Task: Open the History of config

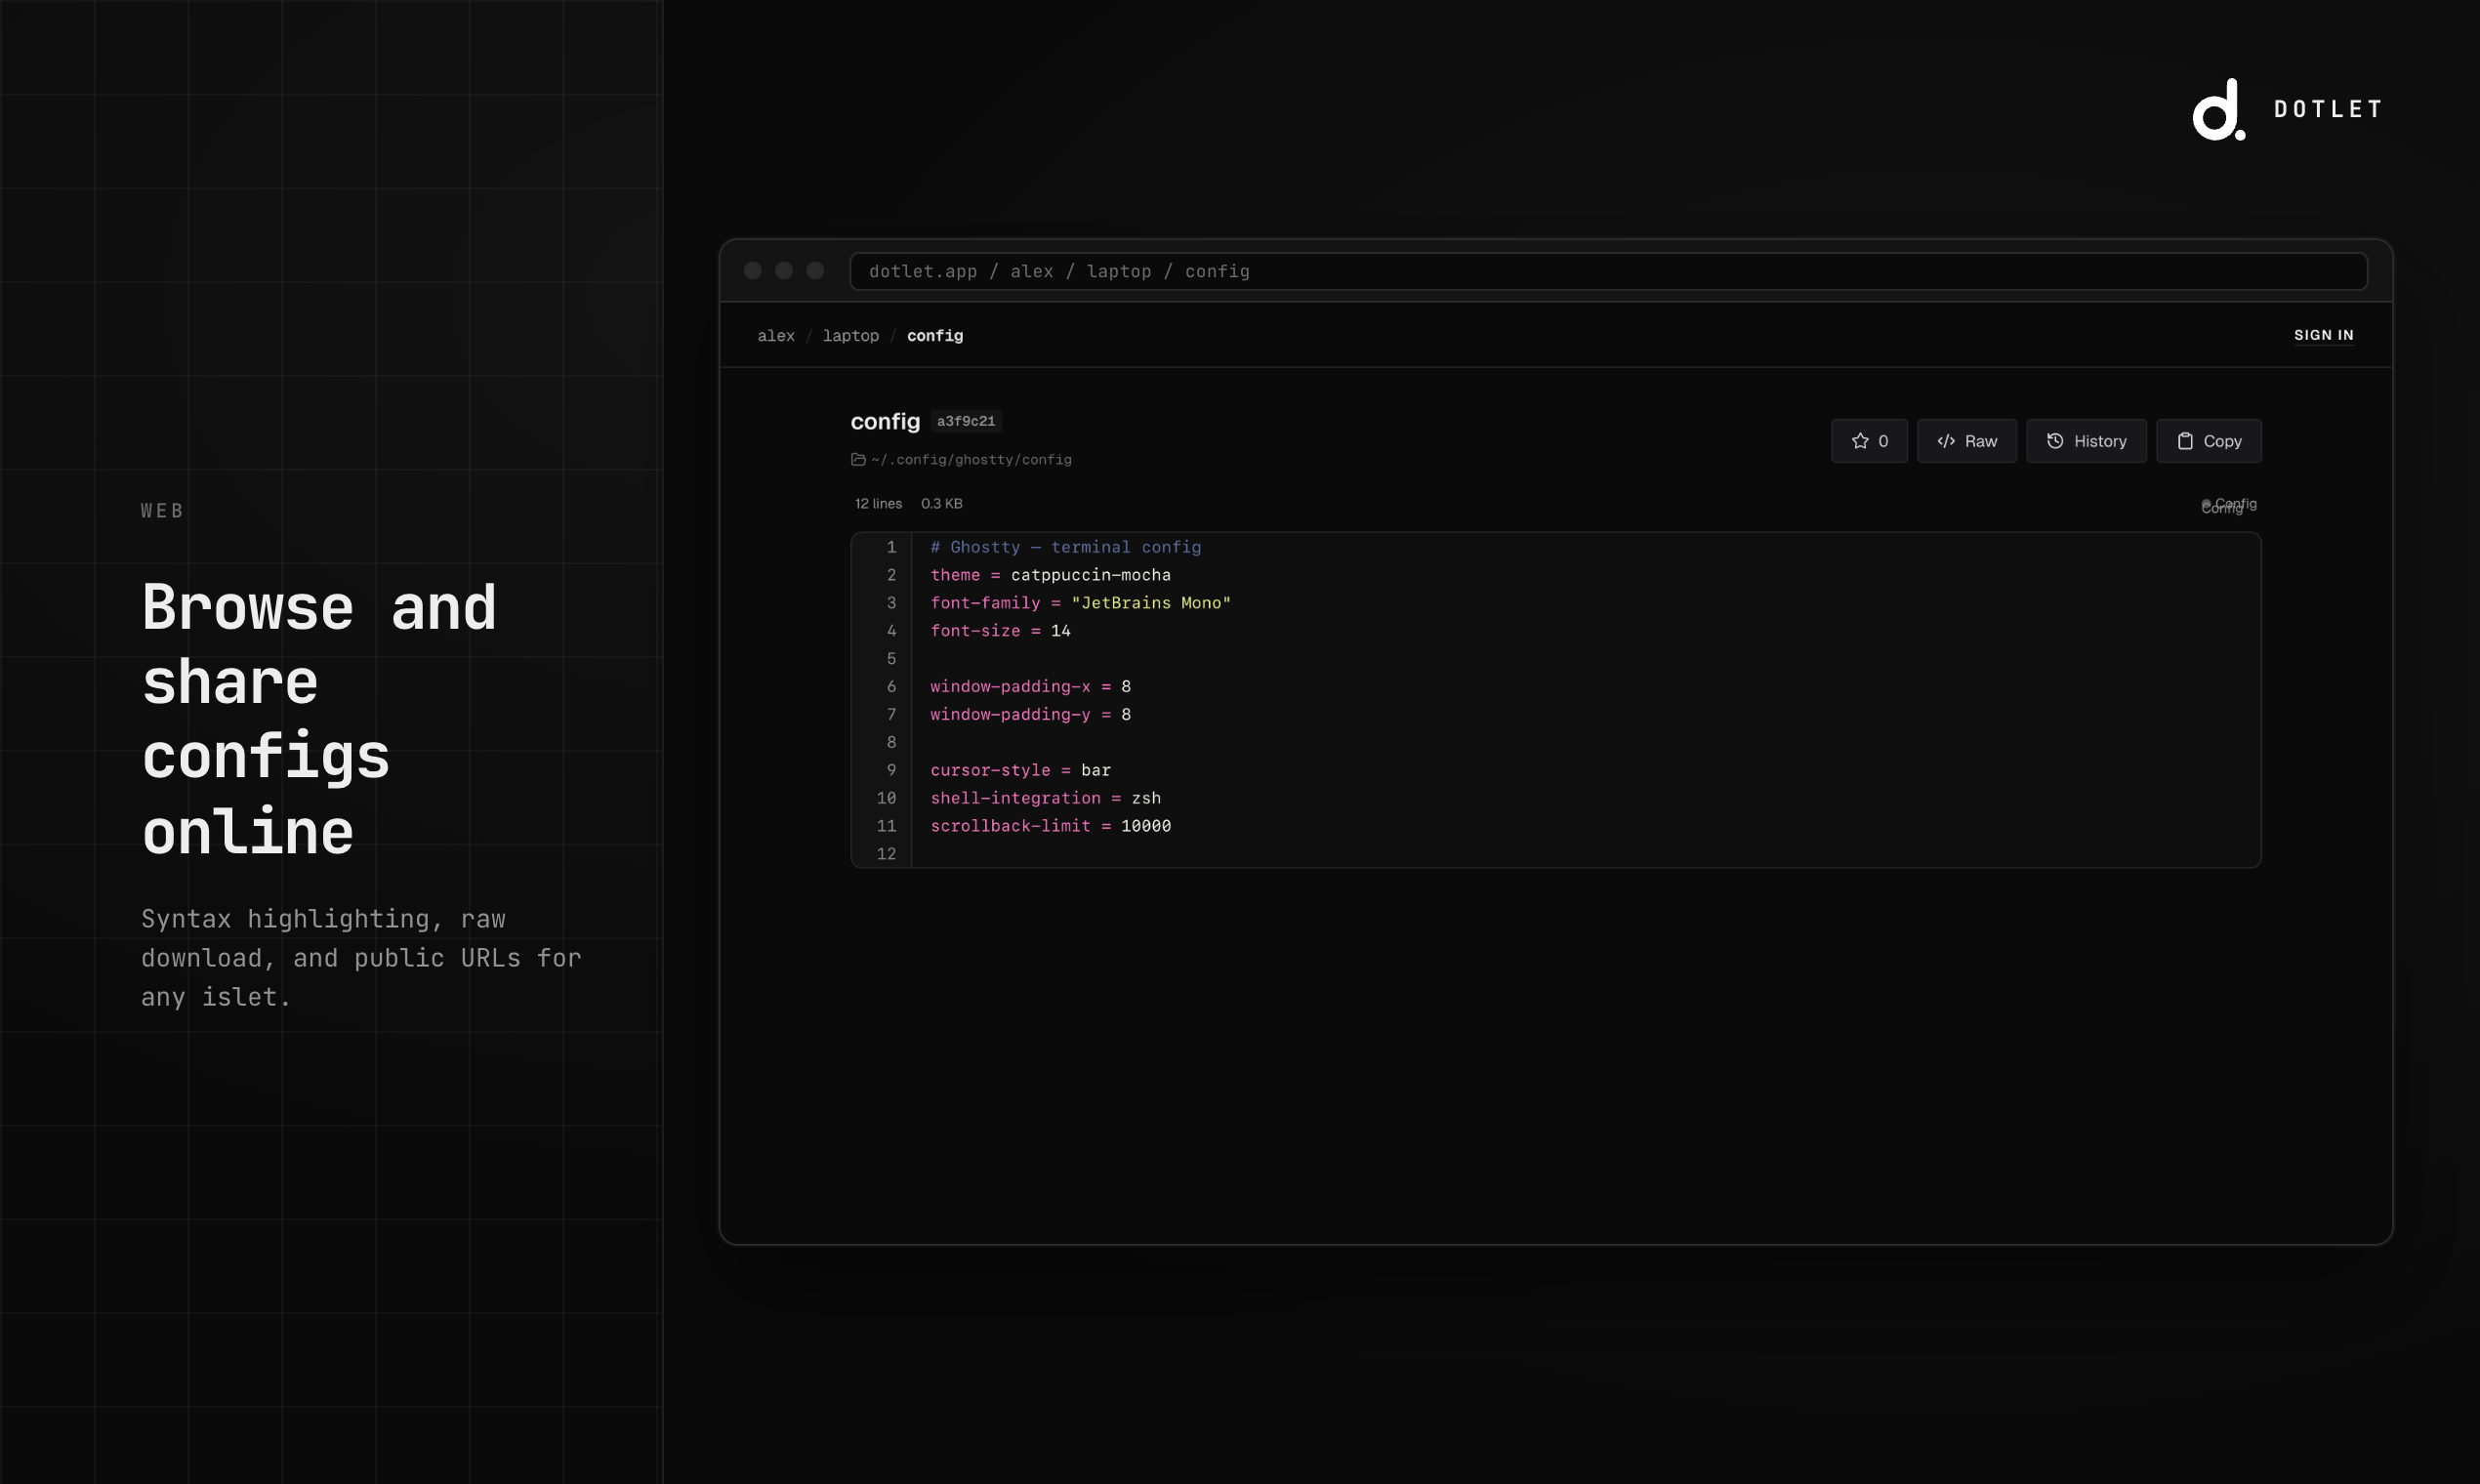Action: pos(2086,441)
